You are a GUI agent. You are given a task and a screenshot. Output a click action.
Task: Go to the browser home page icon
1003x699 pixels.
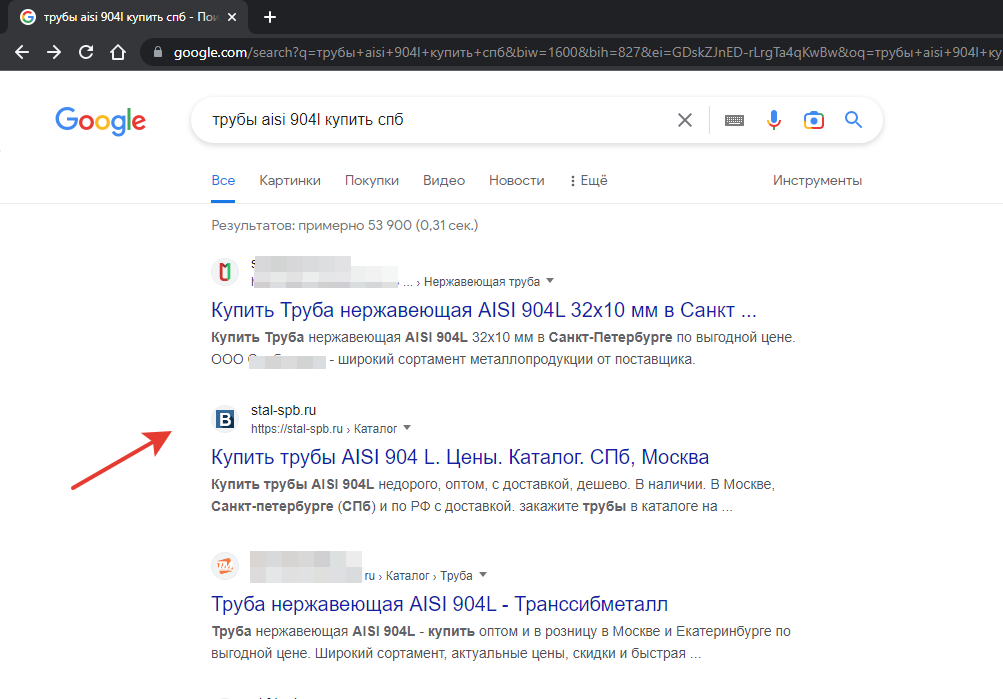[x=118, y=51]
